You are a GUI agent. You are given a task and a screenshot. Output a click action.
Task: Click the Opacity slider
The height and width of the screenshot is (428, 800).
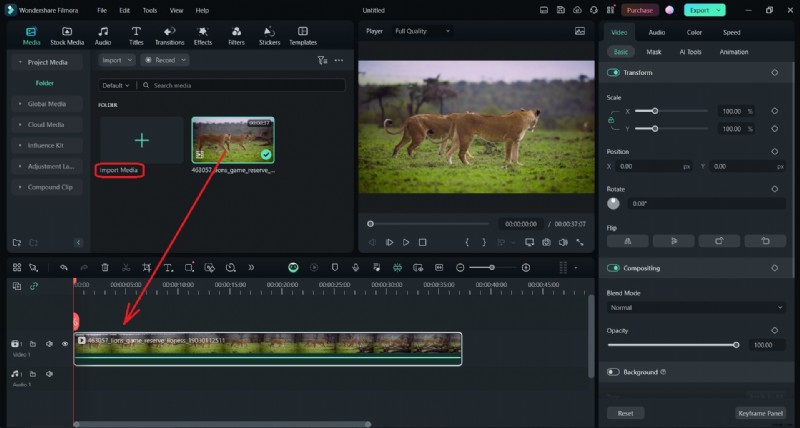(x=672, y=345)
